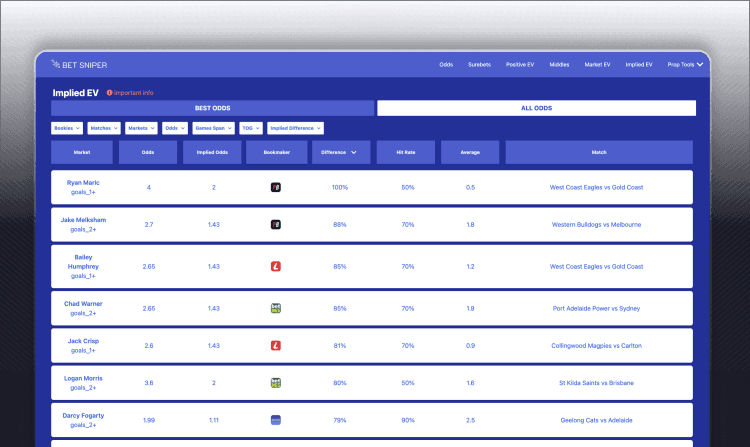This screenshot has width=750, height=447.
Task: Select Bailey Humphrey goals_1+ market
Action: click(83, 266)
